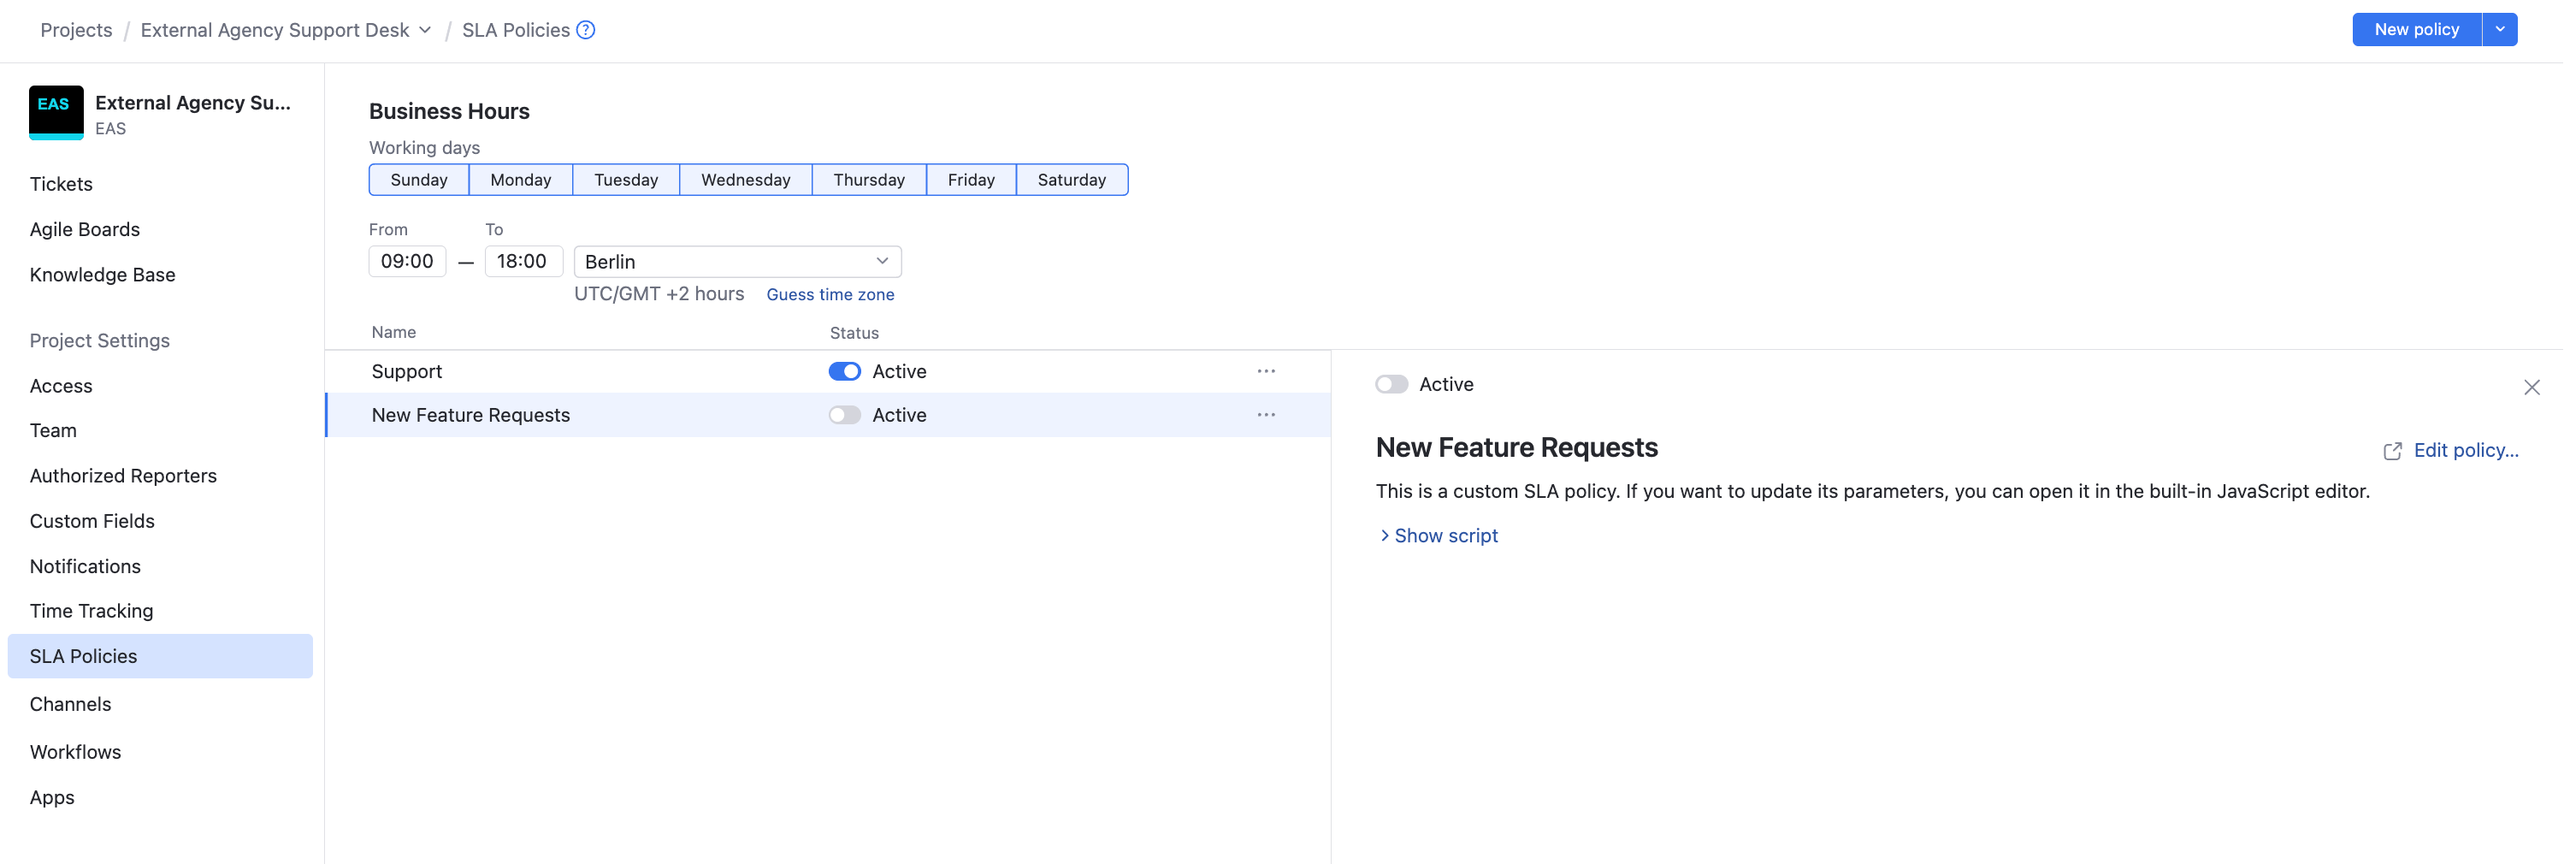
Task: Open the Agile Boards section
Action: [85, 229]
